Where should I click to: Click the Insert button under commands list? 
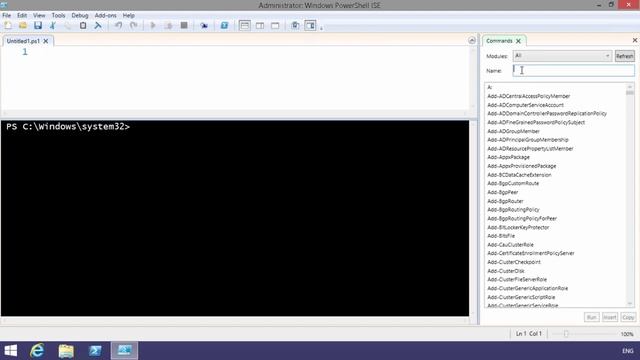(609, 317)
